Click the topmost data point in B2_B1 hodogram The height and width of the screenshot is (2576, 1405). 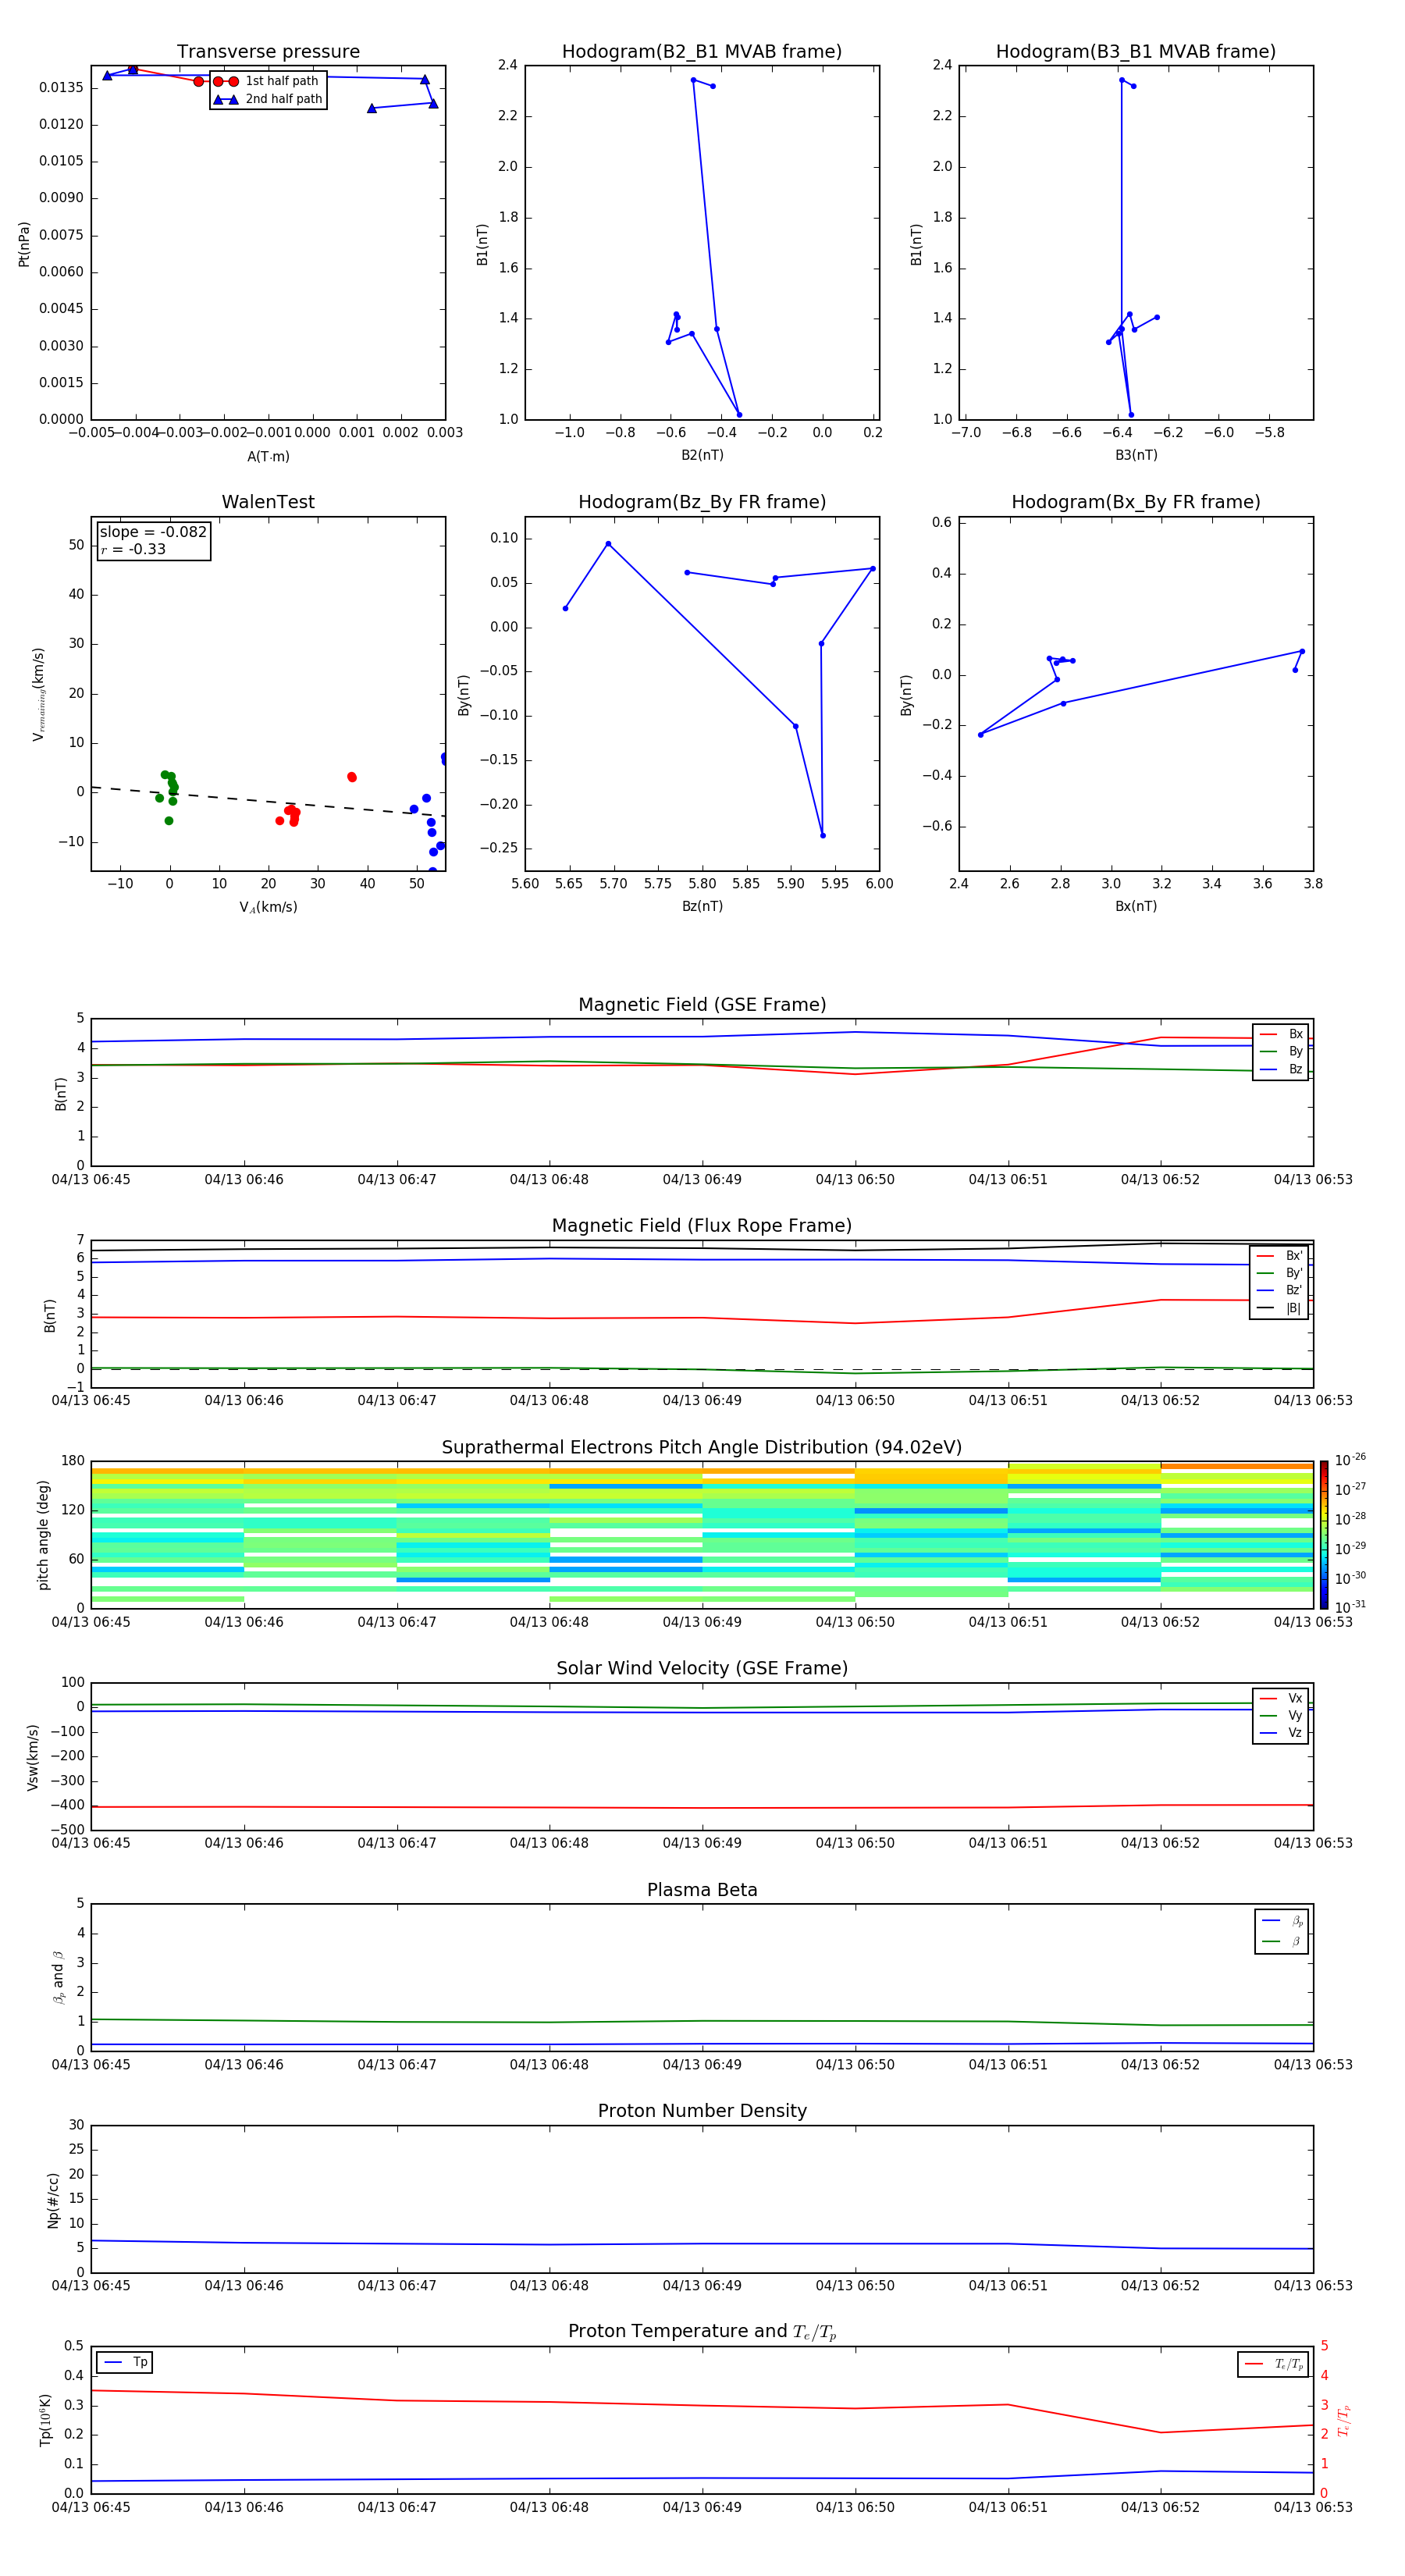click(x=693, y=80)
